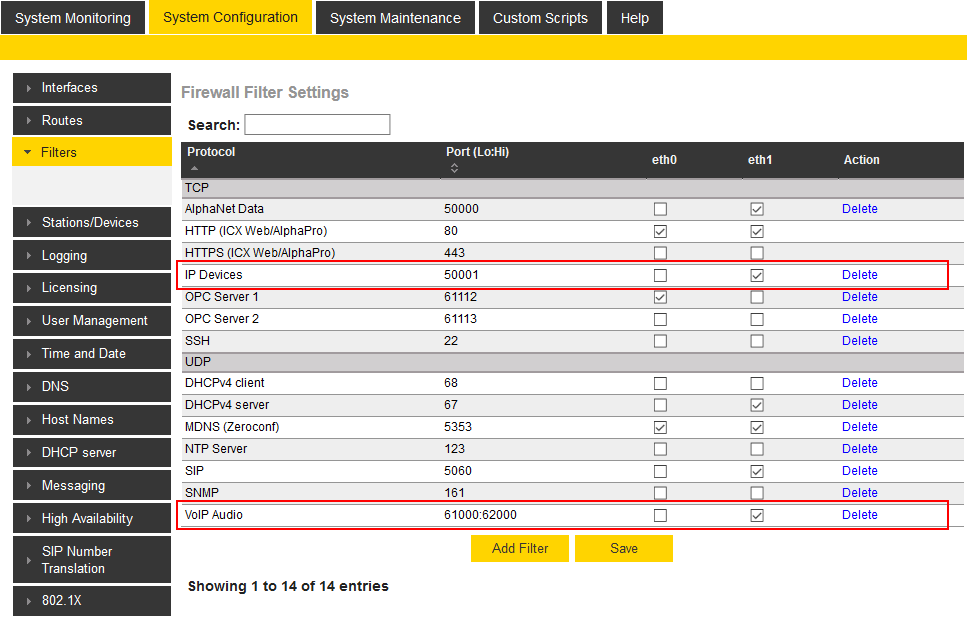Click the Search input field
This screenshot has height=622, width=967.
317,125
